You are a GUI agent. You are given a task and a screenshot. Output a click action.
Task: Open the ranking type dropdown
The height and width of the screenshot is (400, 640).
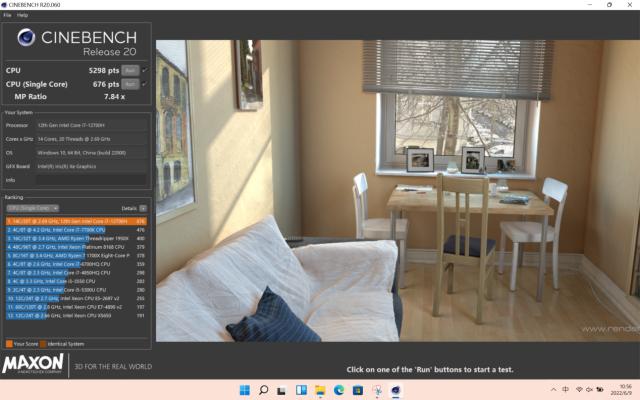tap(32, 208)
